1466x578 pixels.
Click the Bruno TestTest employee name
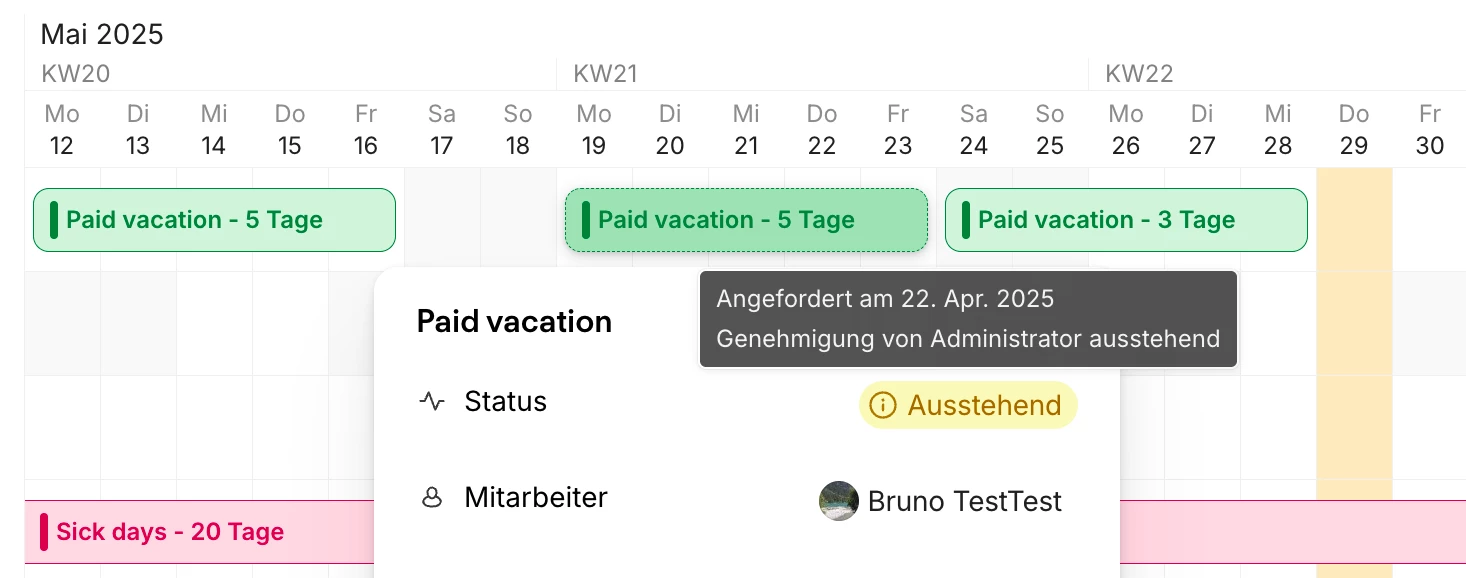pos(965,501)
